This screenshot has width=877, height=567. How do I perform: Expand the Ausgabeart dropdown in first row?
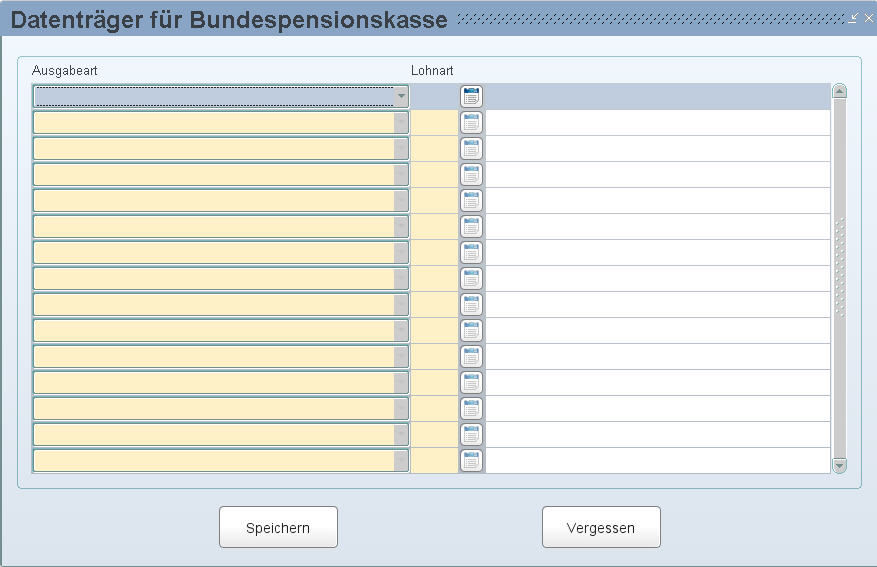401,96
